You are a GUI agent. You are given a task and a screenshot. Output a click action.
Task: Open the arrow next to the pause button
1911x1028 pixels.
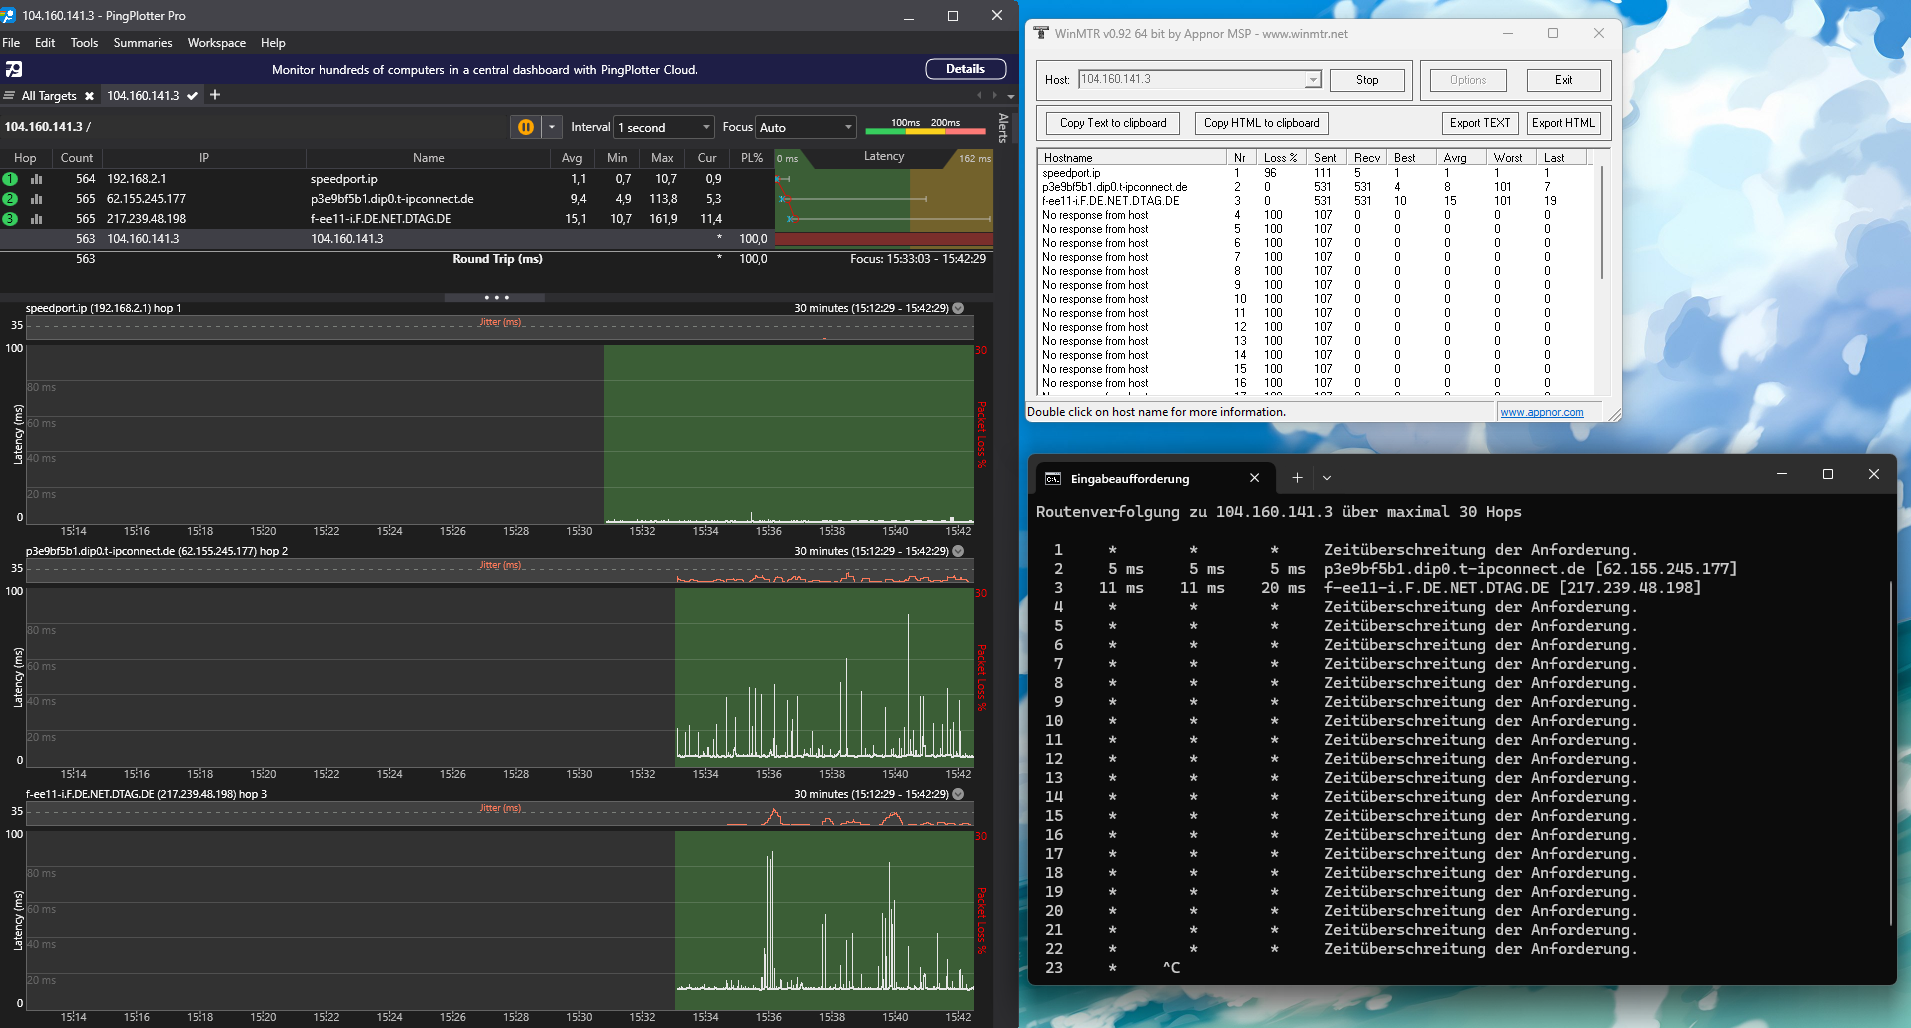tap(552, 127)
